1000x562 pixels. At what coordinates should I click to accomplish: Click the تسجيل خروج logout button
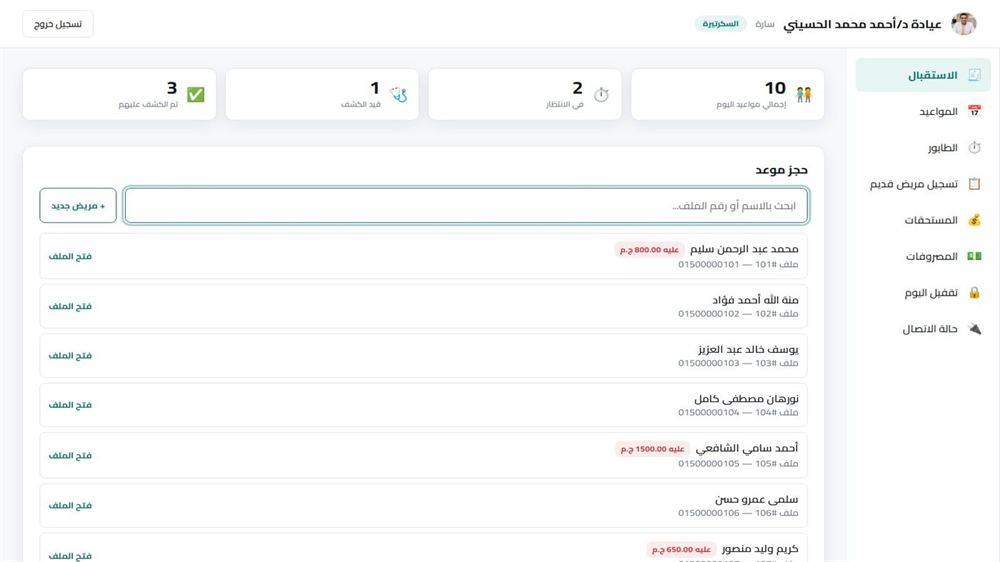click(x=57, y=24)
